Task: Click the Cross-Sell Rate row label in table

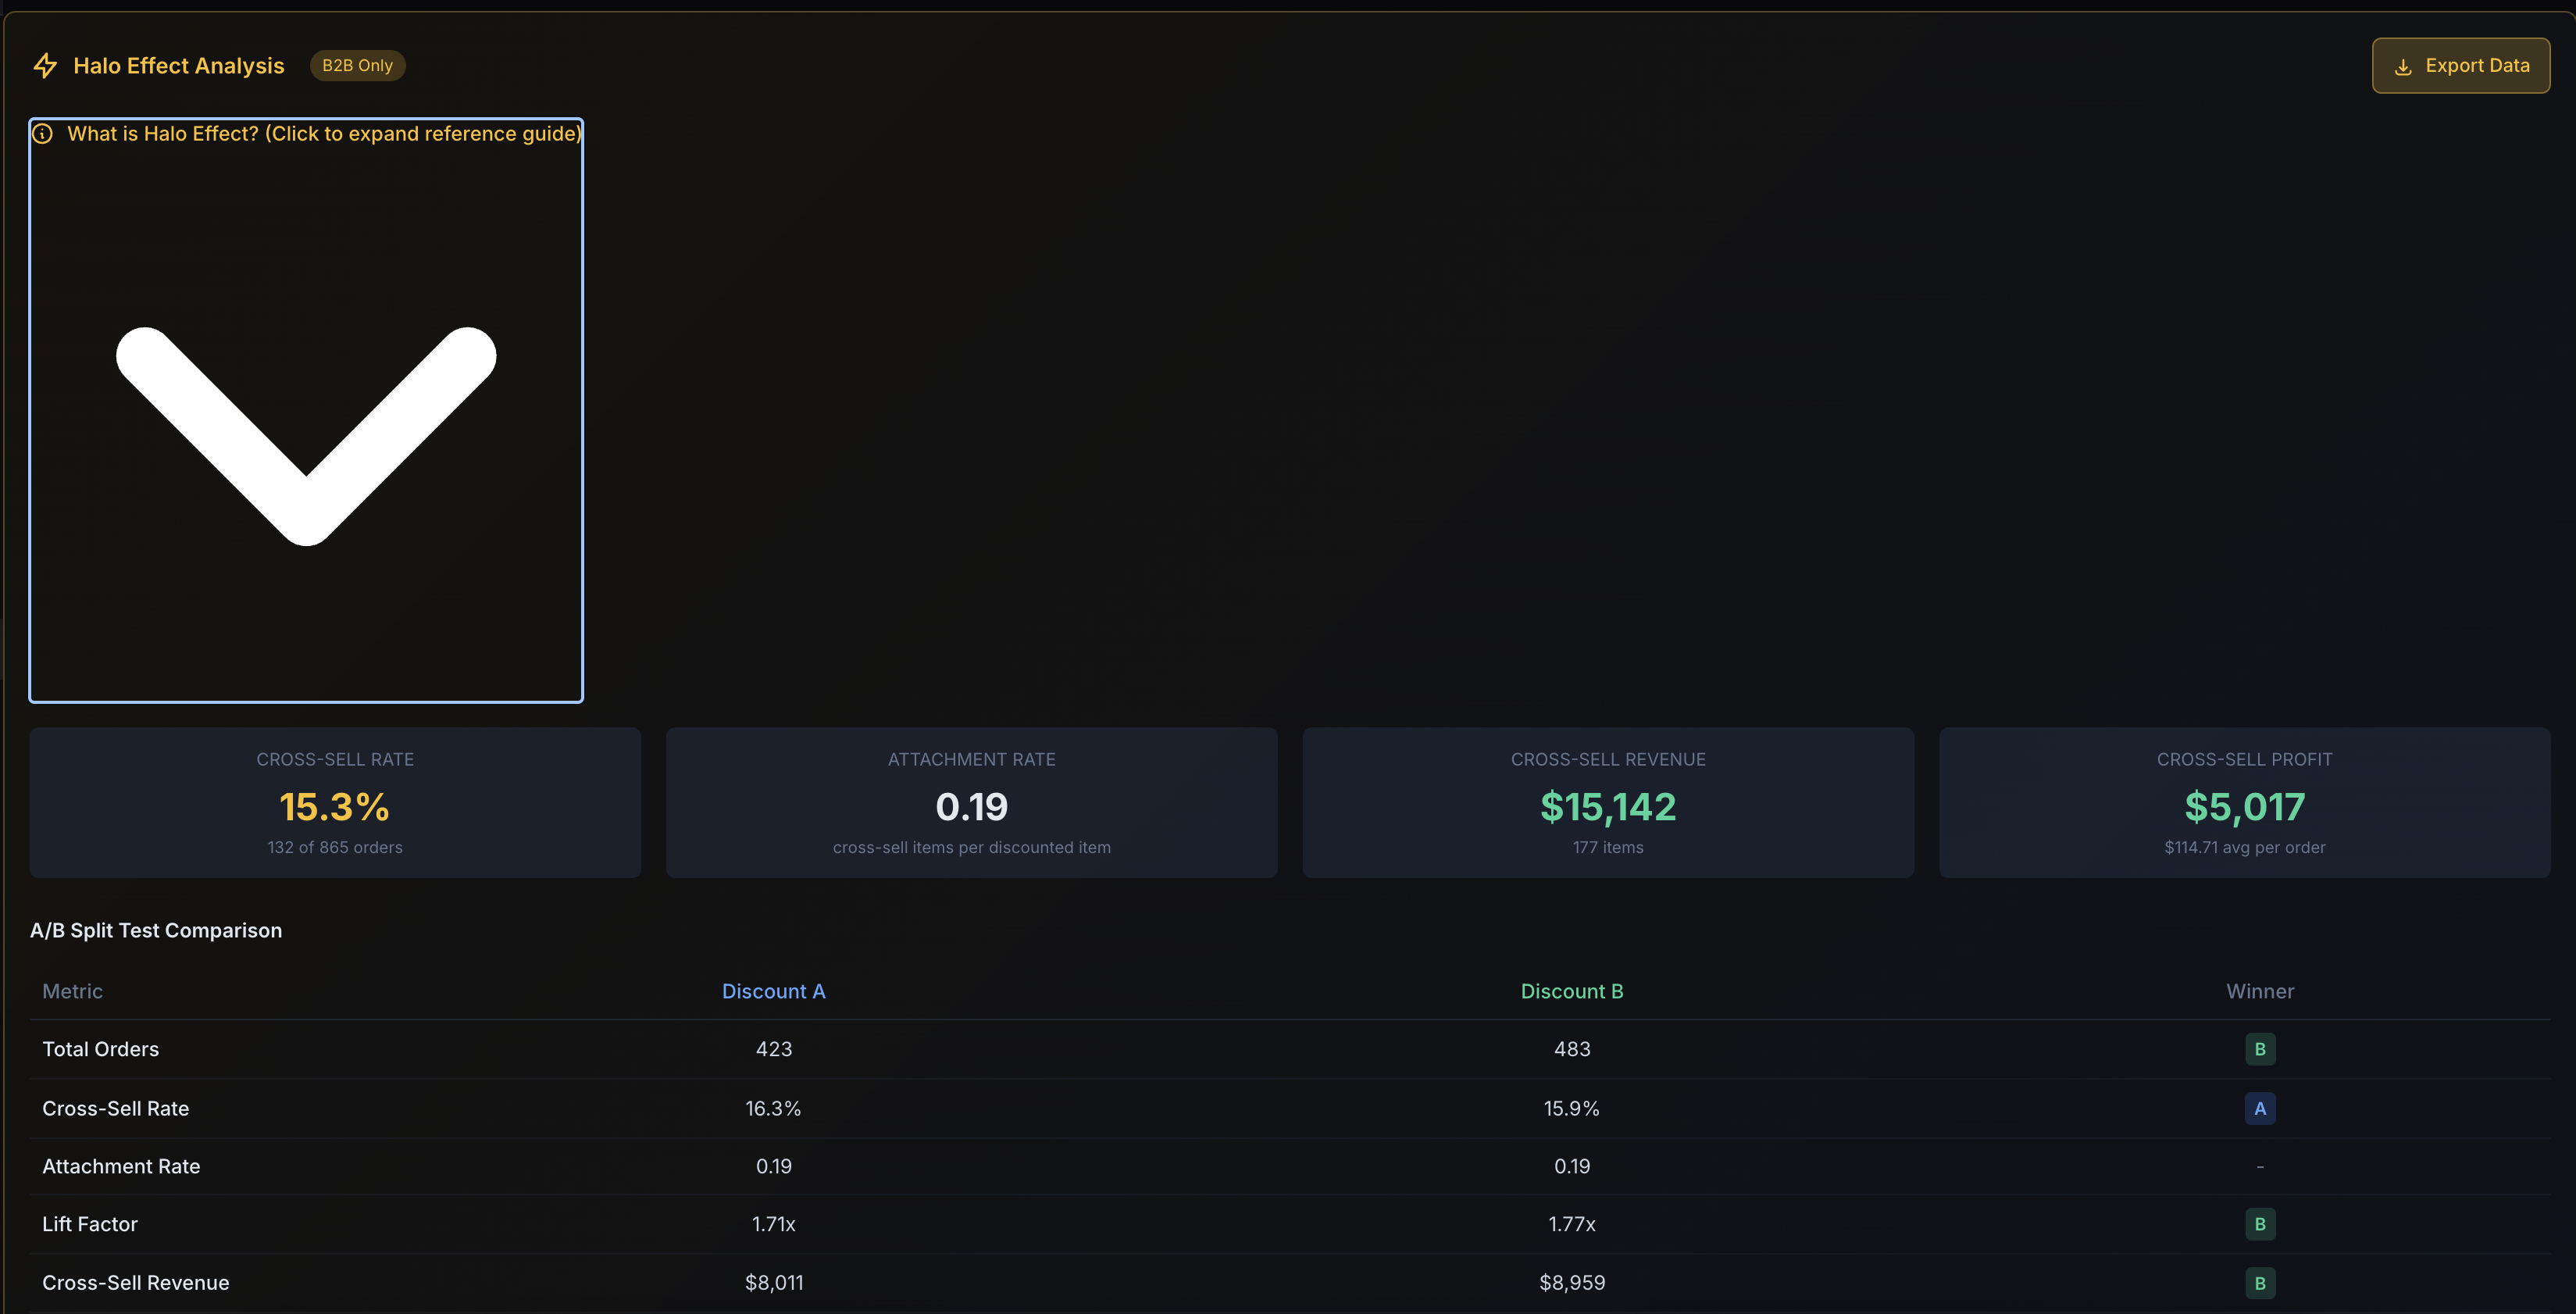Action: [115, 1108]
